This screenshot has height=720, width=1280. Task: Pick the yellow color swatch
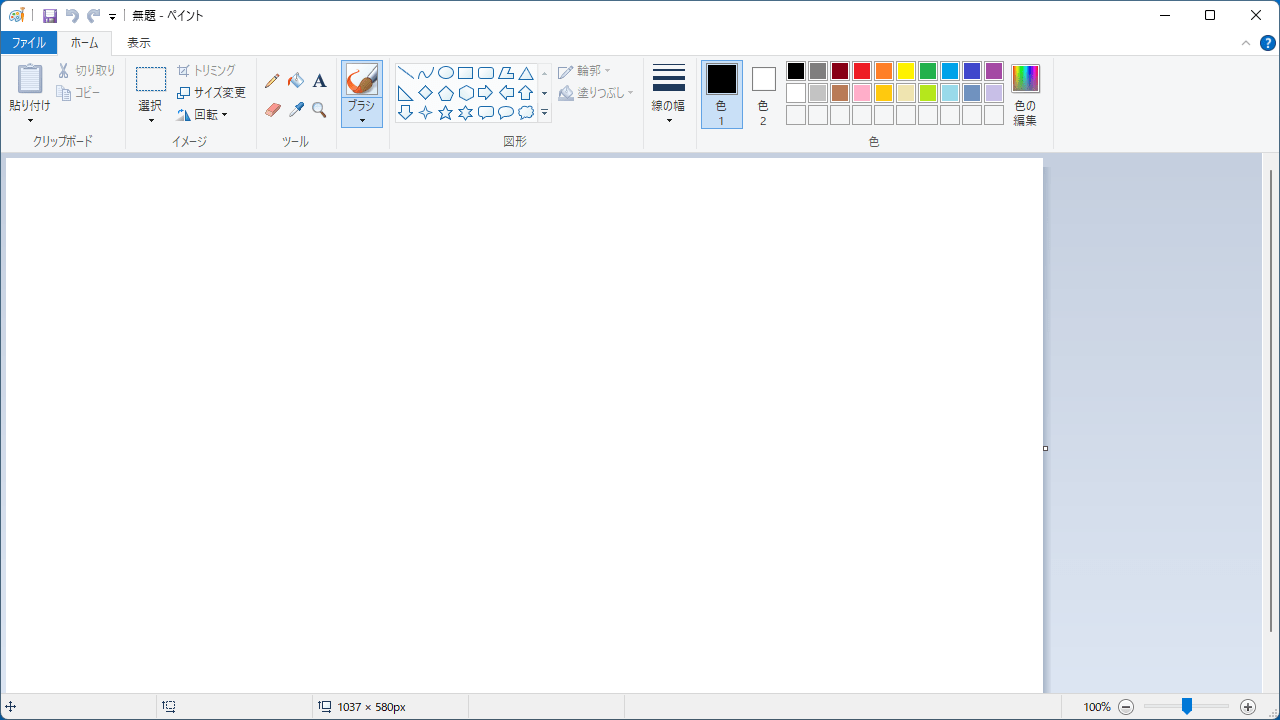tap(906, 71)
